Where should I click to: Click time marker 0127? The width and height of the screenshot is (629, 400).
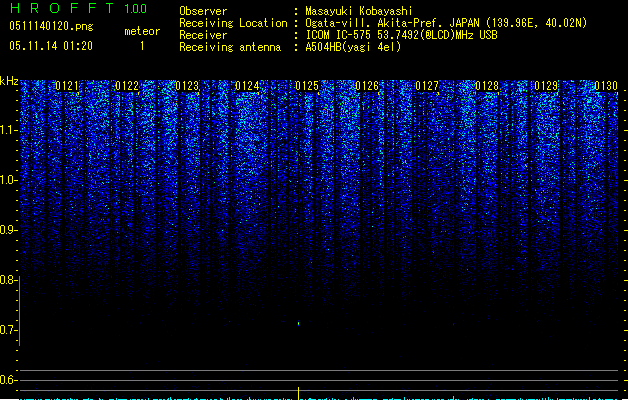(427, 86)
